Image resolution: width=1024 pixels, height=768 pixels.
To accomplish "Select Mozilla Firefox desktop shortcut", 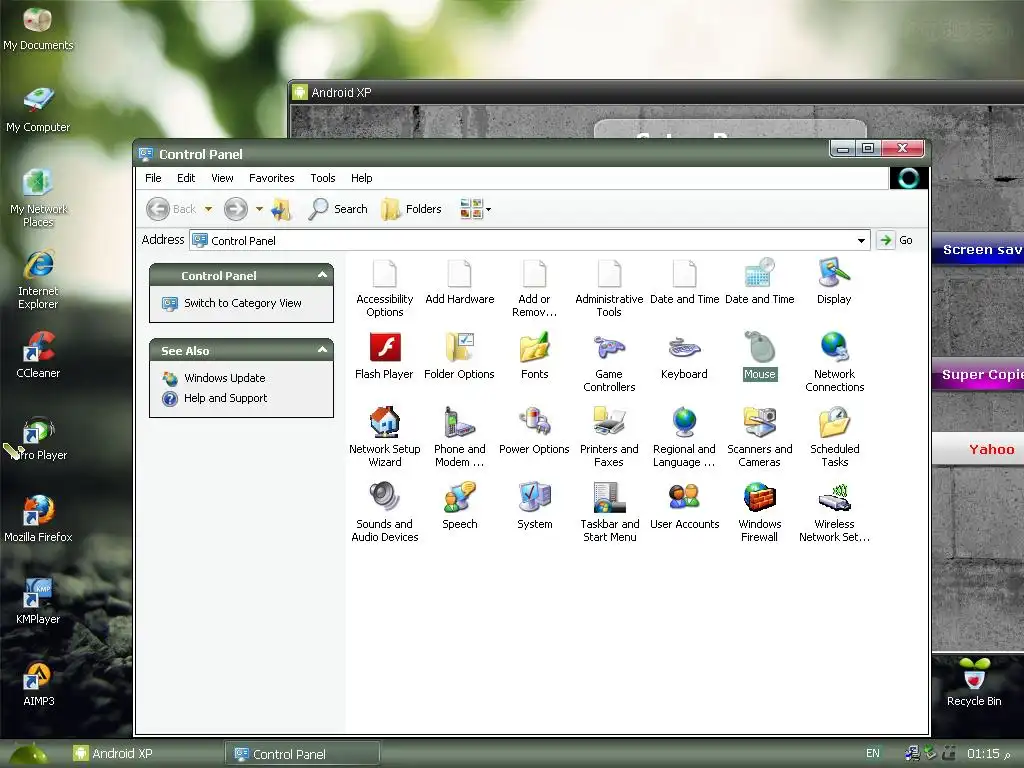I will coord(38,519).
